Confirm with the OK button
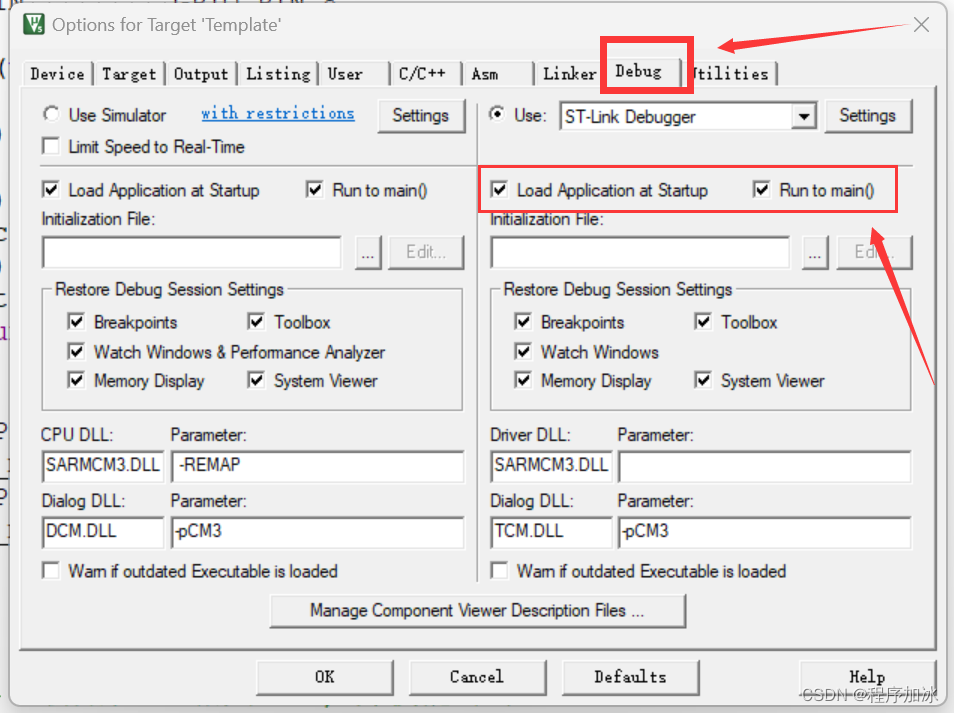This screenshot has height=713, width=954. 325,677
